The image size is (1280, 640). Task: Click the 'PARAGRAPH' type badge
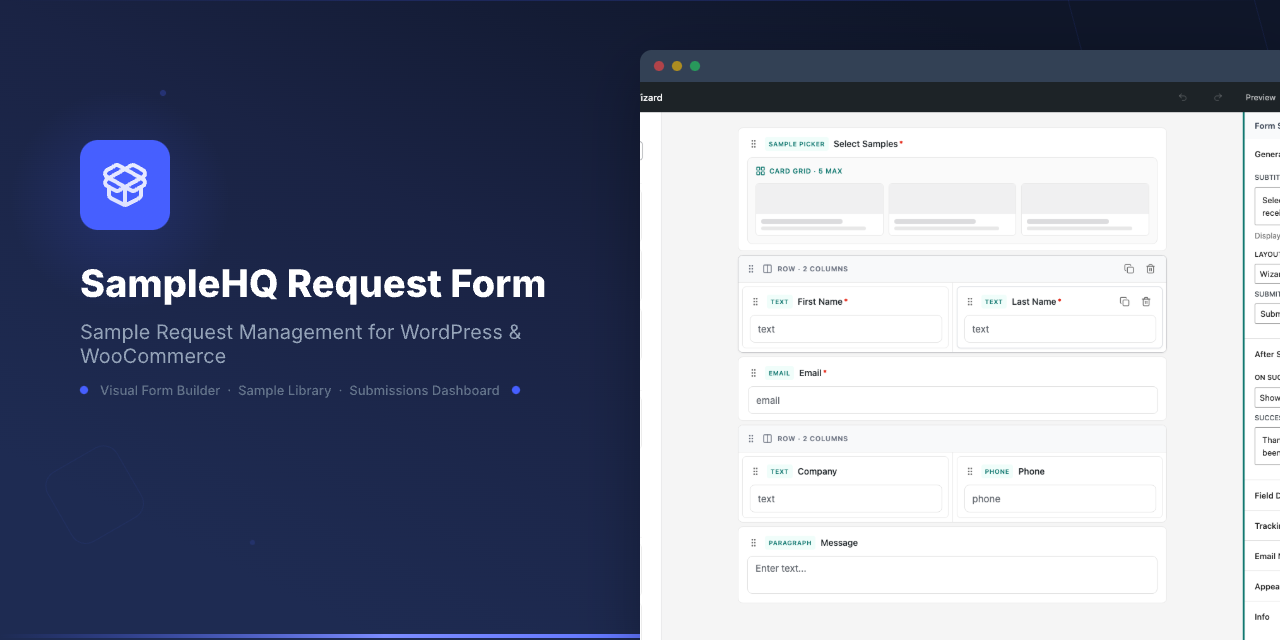790,543
